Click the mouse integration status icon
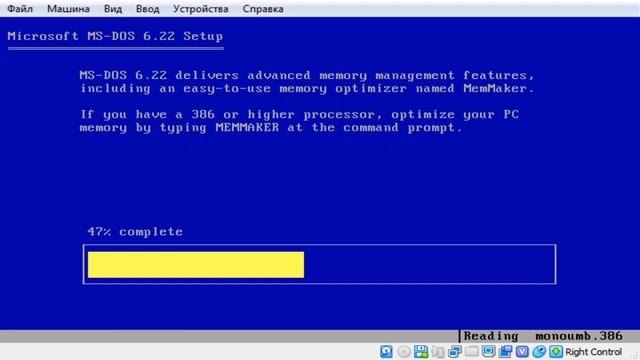The width and height of the screenshot is (640, 360). pos(539,351)
